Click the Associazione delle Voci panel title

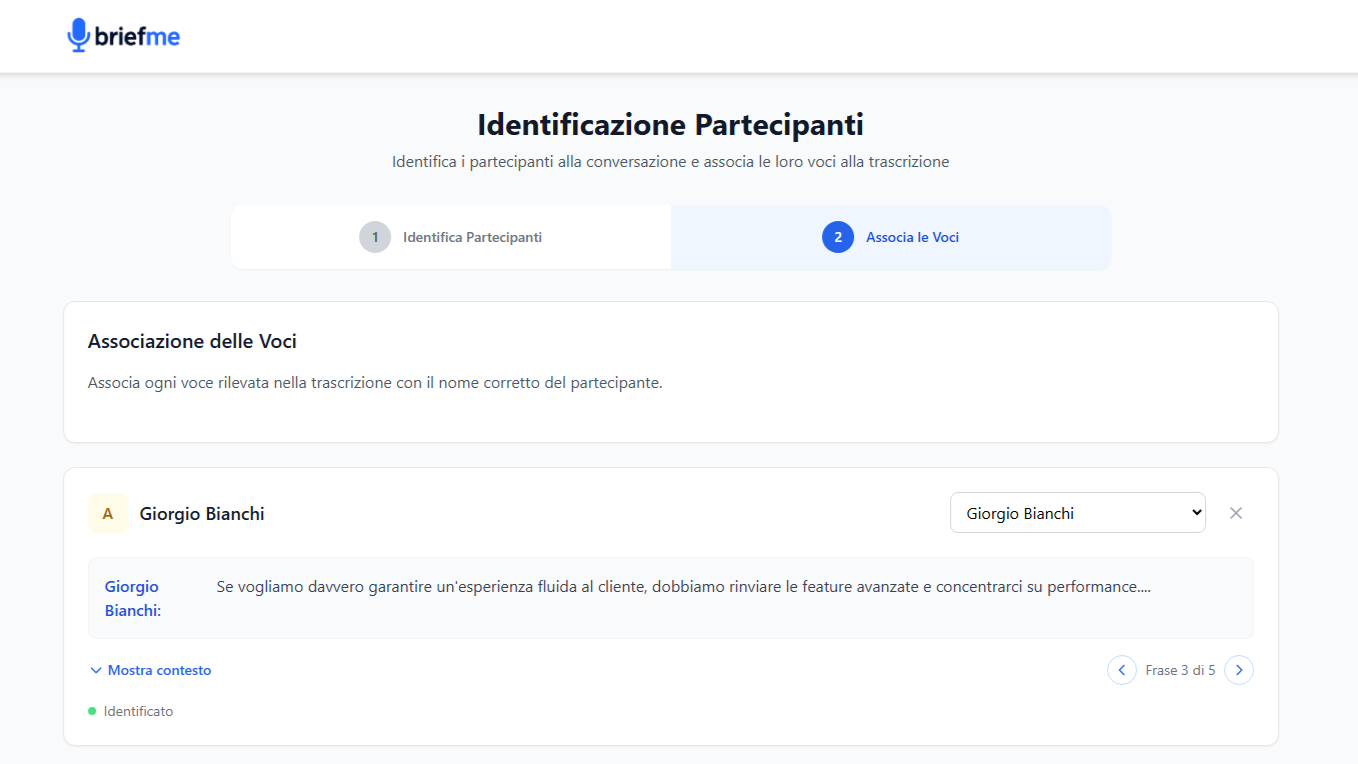(191, 341)
